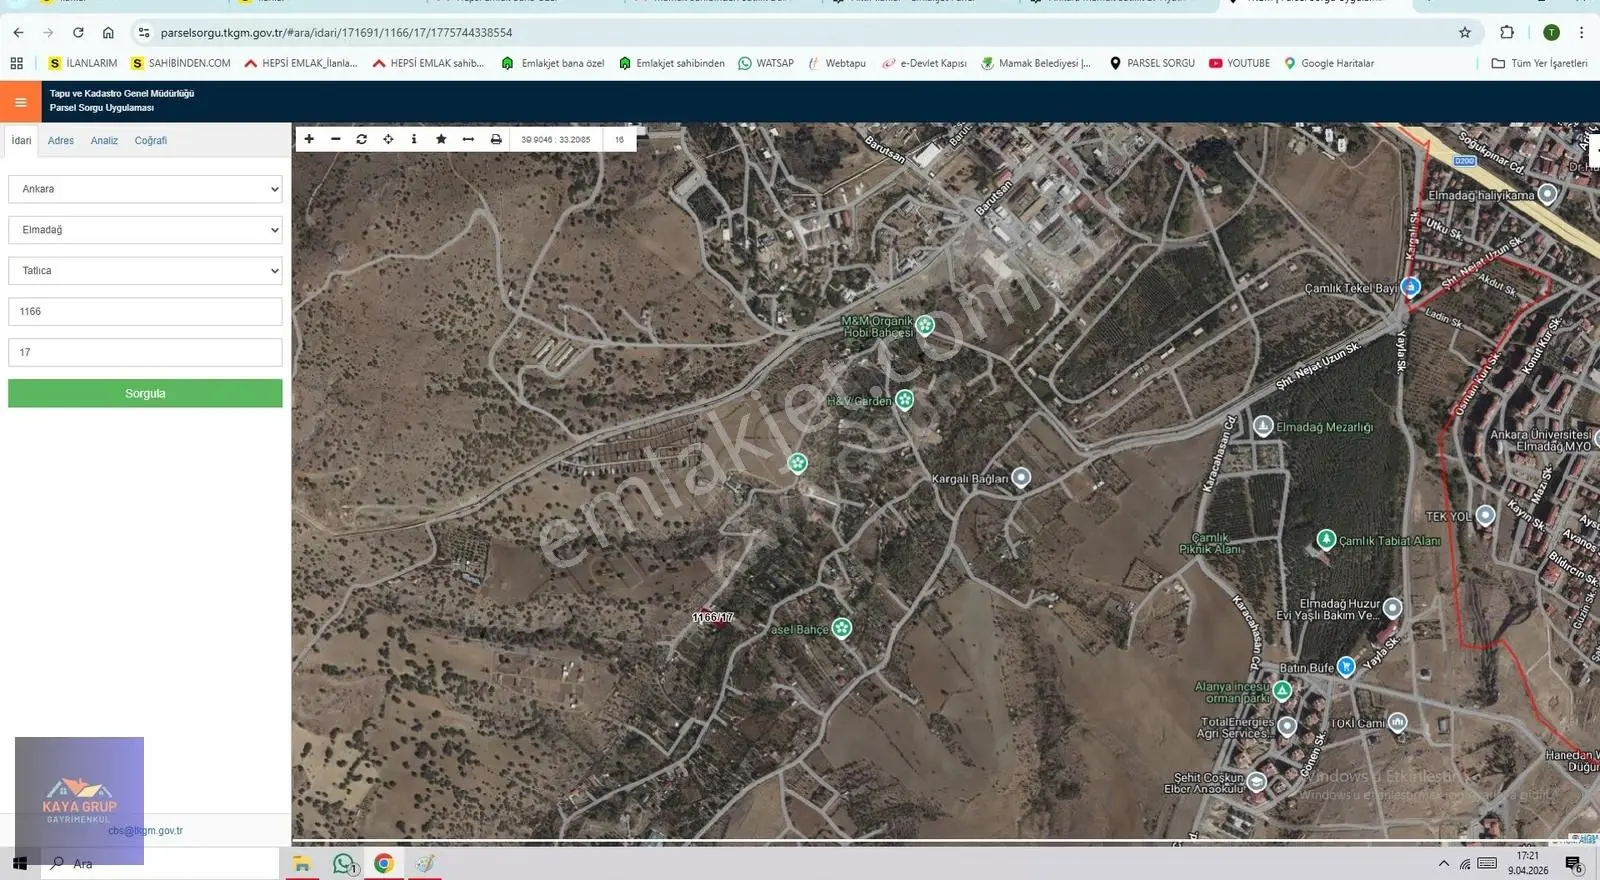Click Batın Büfe map marker
The width and height of the screenshot is (1600, 880).
click(1346, 666)
